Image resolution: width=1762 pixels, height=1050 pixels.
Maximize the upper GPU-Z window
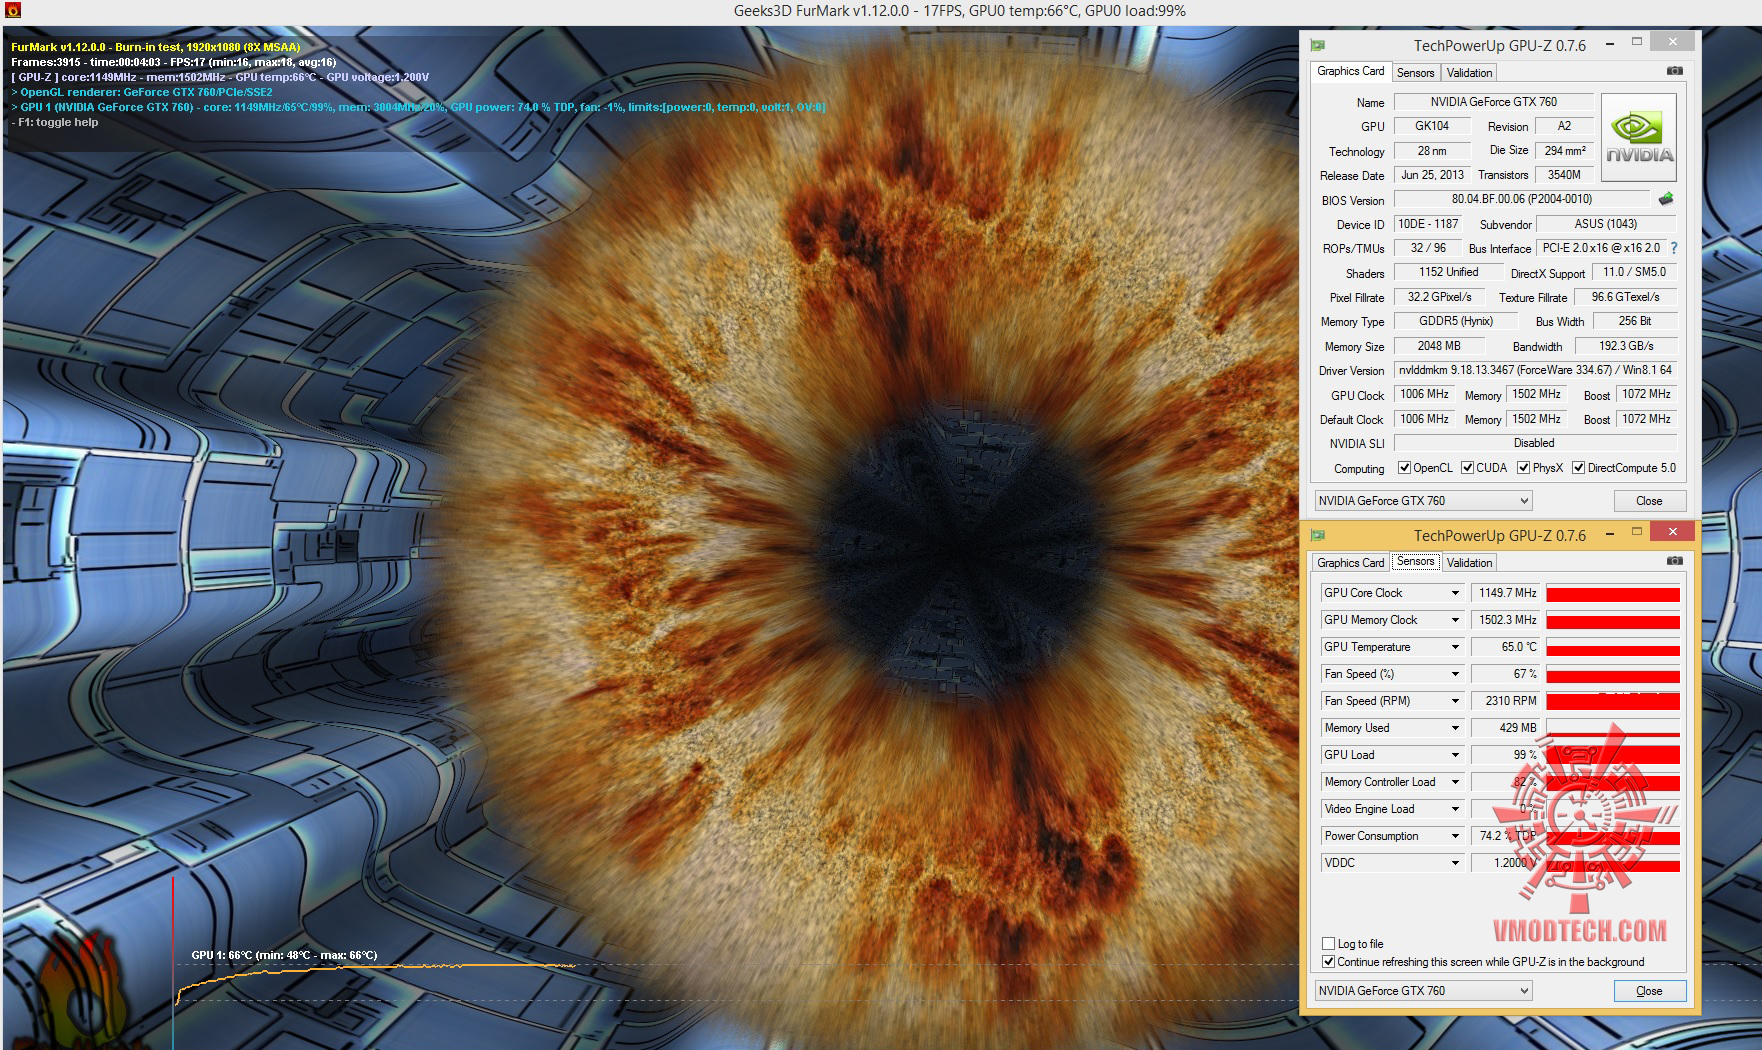(1637, 42)
